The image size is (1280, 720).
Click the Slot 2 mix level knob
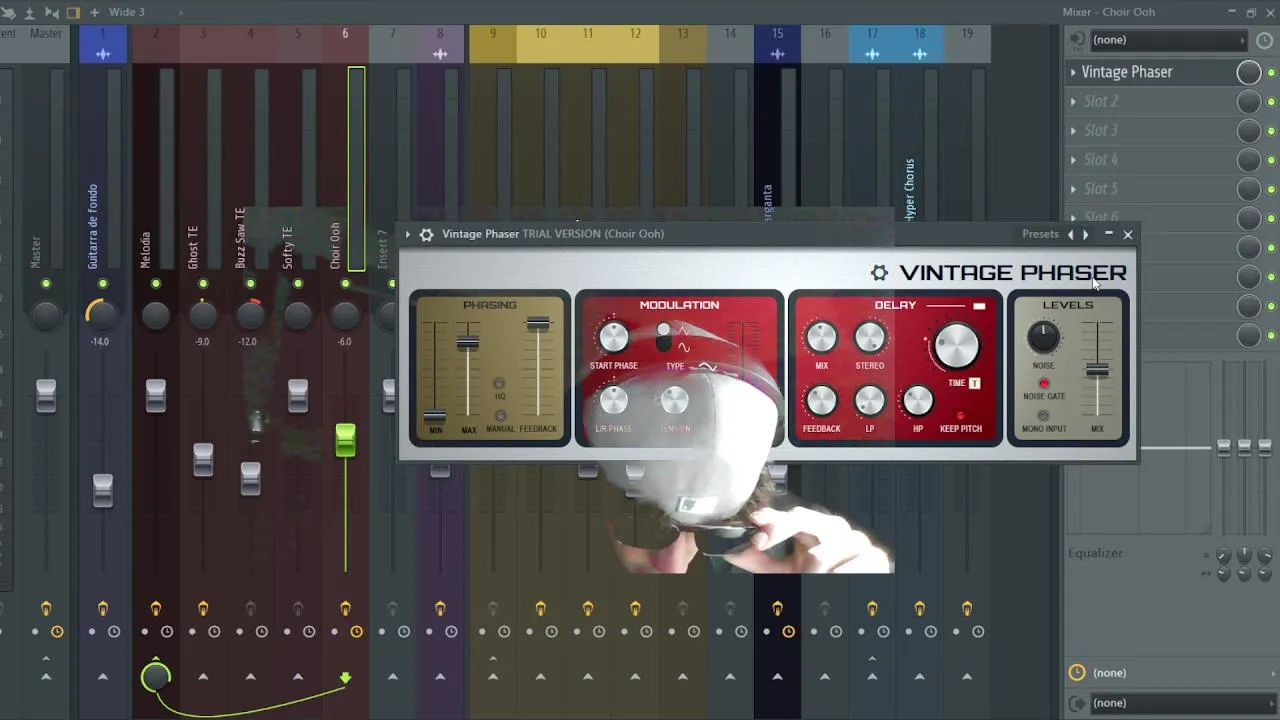tap(1248, 101)
